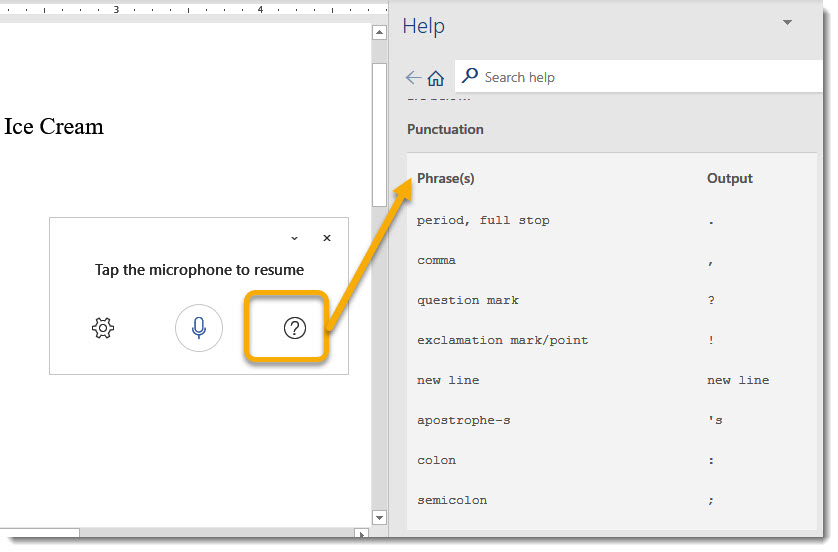Click the Help pane title
Viewport: 838px width, 552px height.
[x=423, y=26]
